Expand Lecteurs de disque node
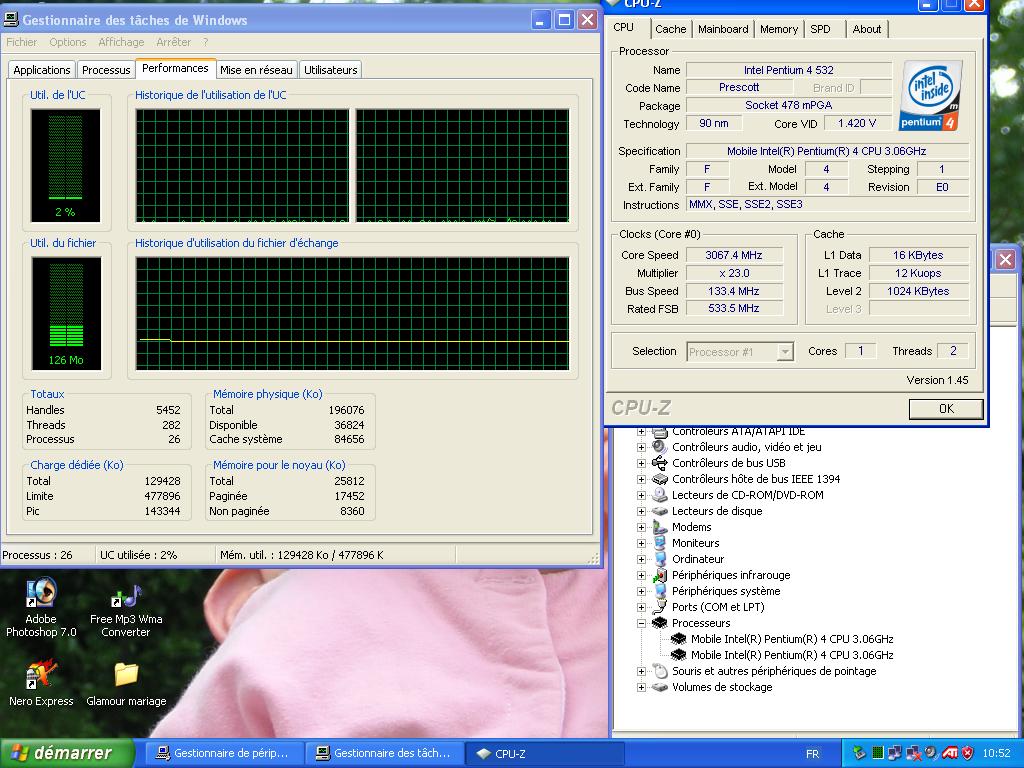1024x768 pixels. point(641,511)
